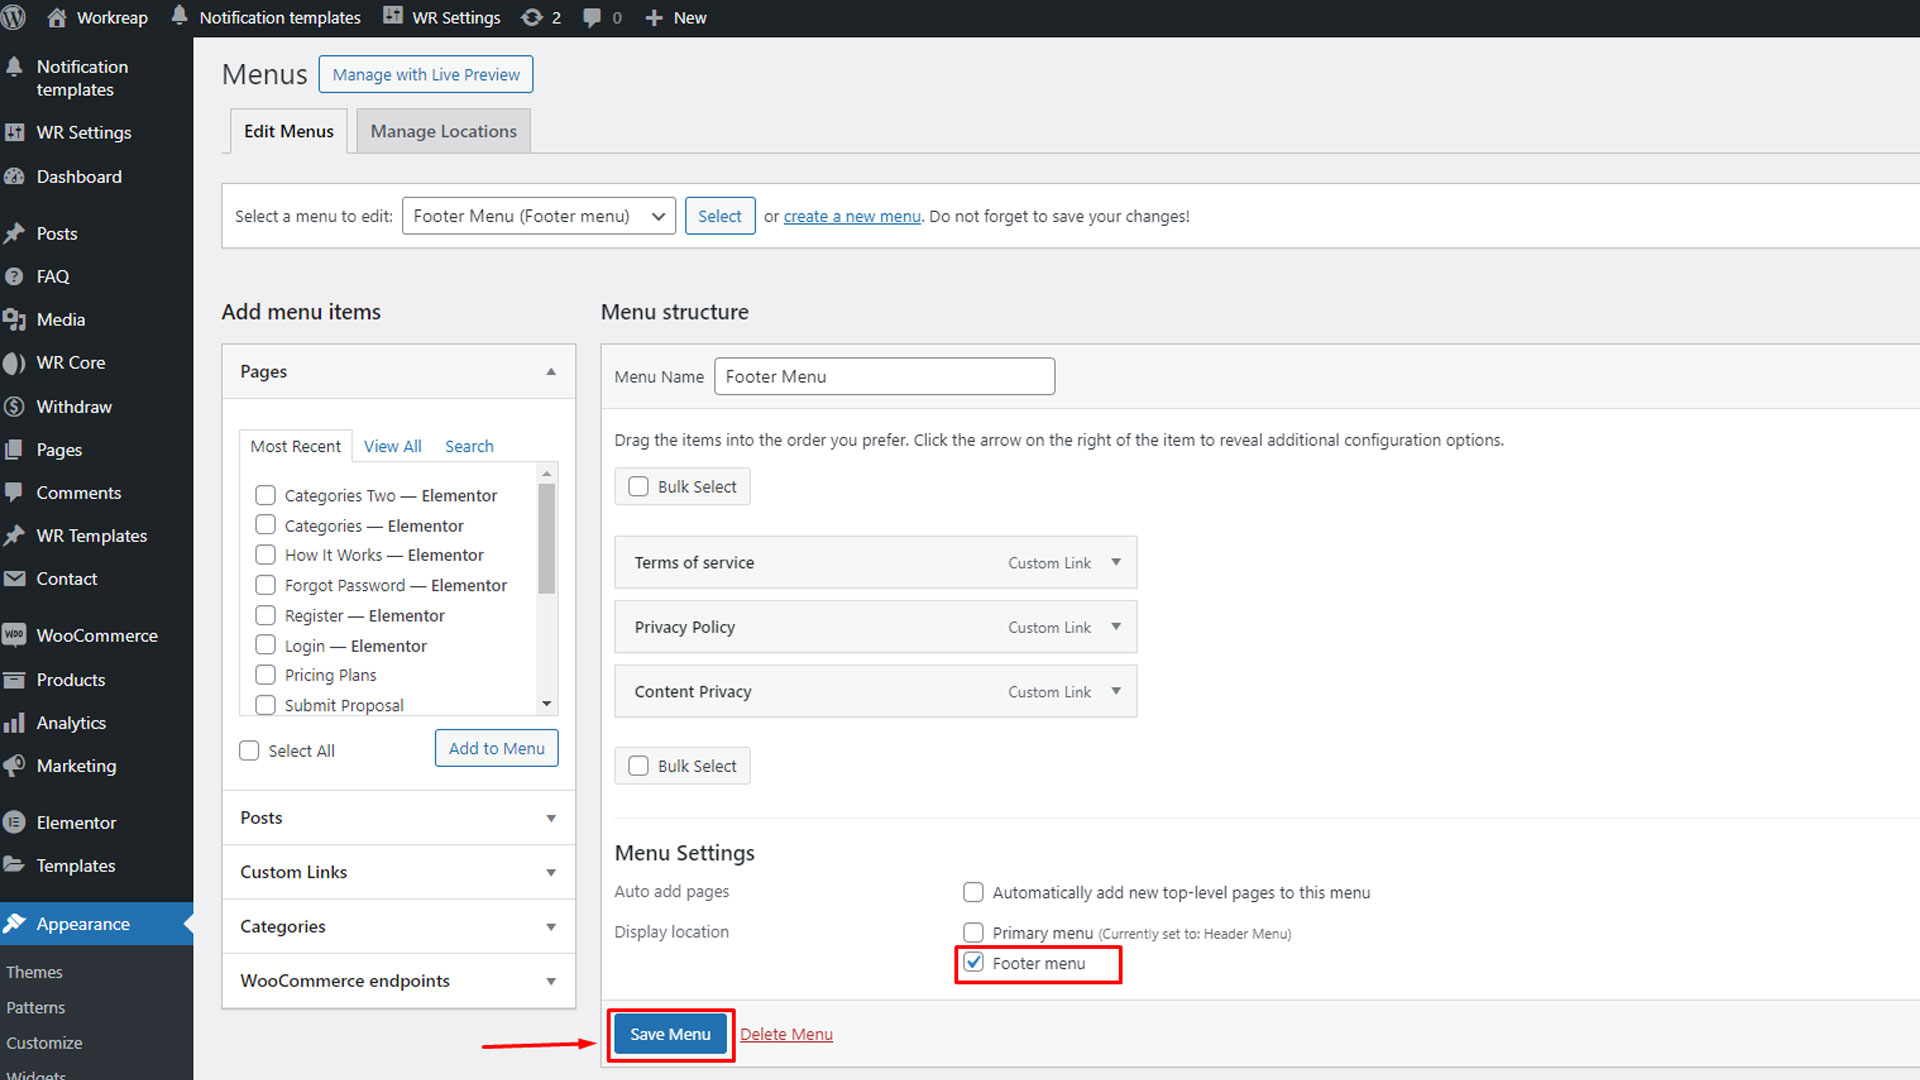Switch to View All pages tab
Viewport: 1920px width, 1080px height.
point(392,446)
